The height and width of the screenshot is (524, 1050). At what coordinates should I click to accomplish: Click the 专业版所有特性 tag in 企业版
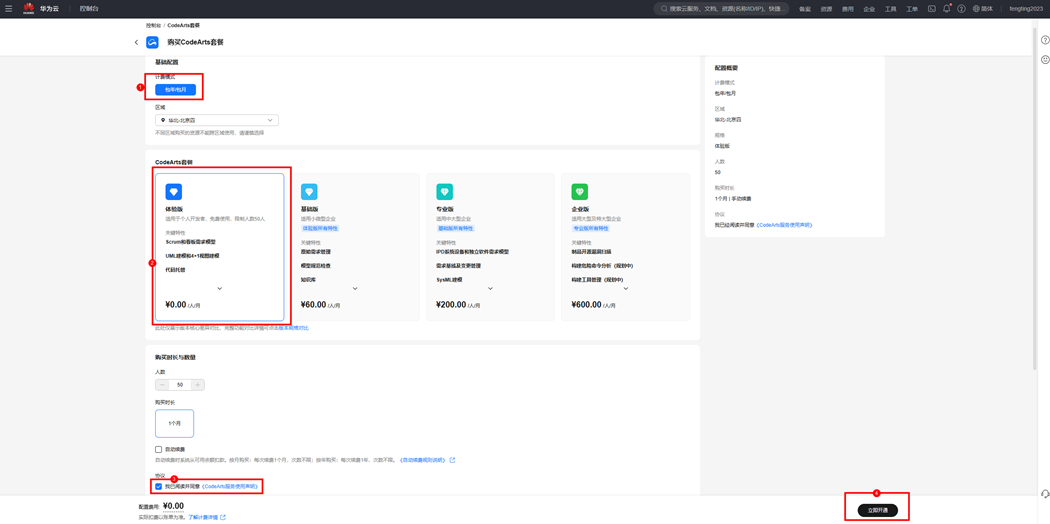591,228
